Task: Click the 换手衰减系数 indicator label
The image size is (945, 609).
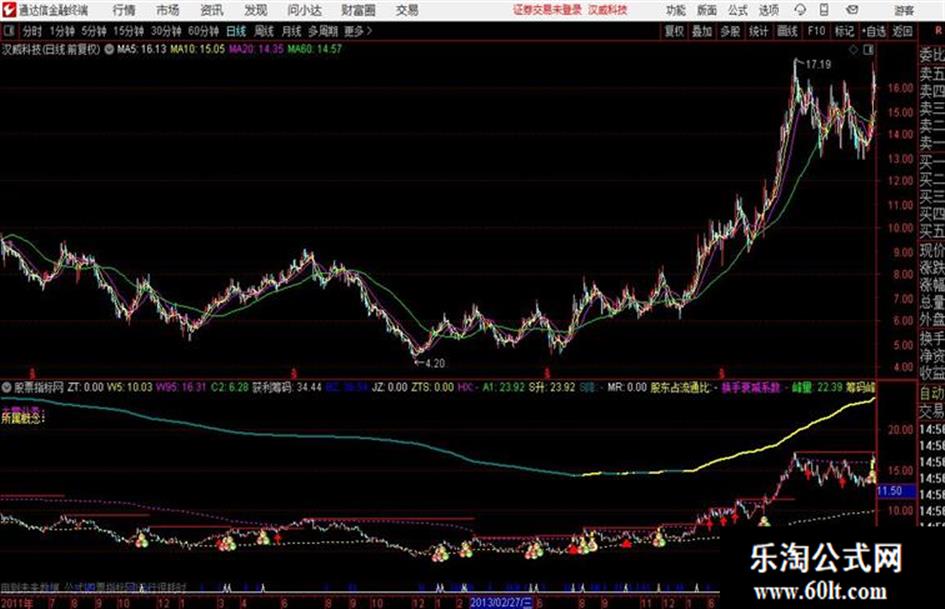Action: pyautogui.click(x=750, y=387)
